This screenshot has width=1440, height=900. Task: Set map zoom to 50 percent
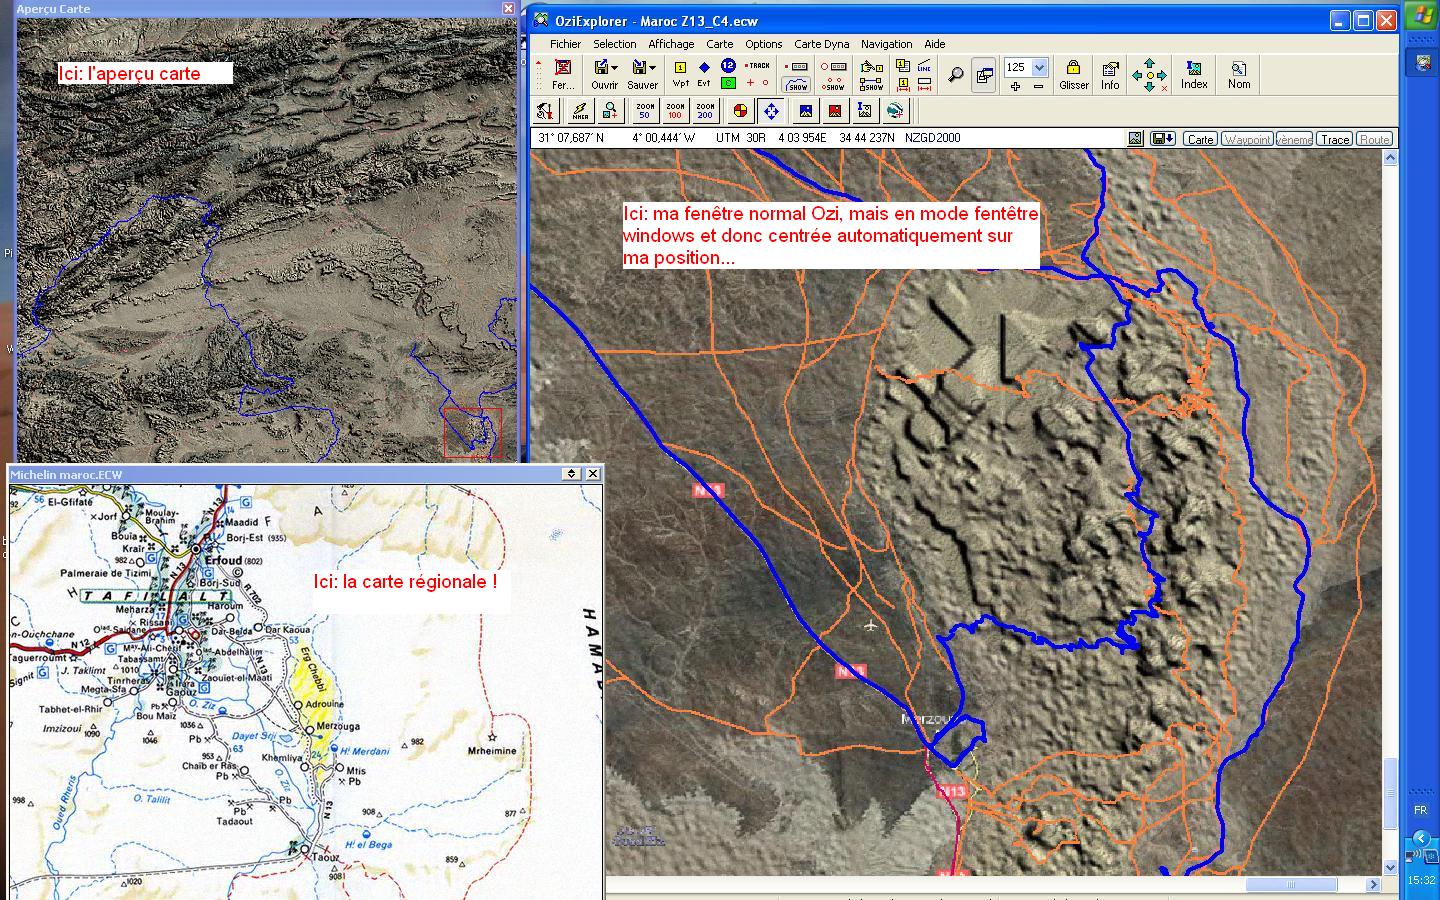pyautogui.click(x=645, y=111)
